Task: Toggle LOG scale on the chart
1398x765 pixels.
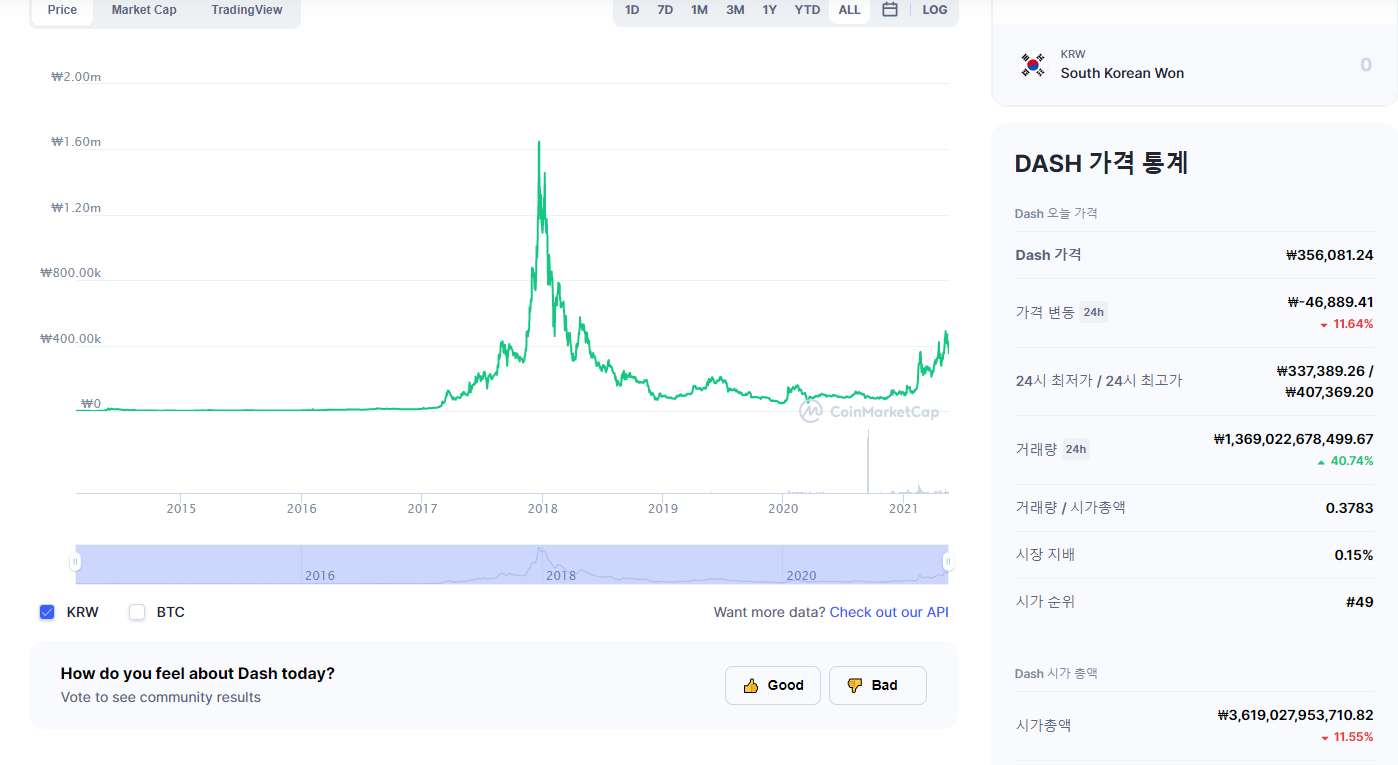Action: click(x=935, y=10)
